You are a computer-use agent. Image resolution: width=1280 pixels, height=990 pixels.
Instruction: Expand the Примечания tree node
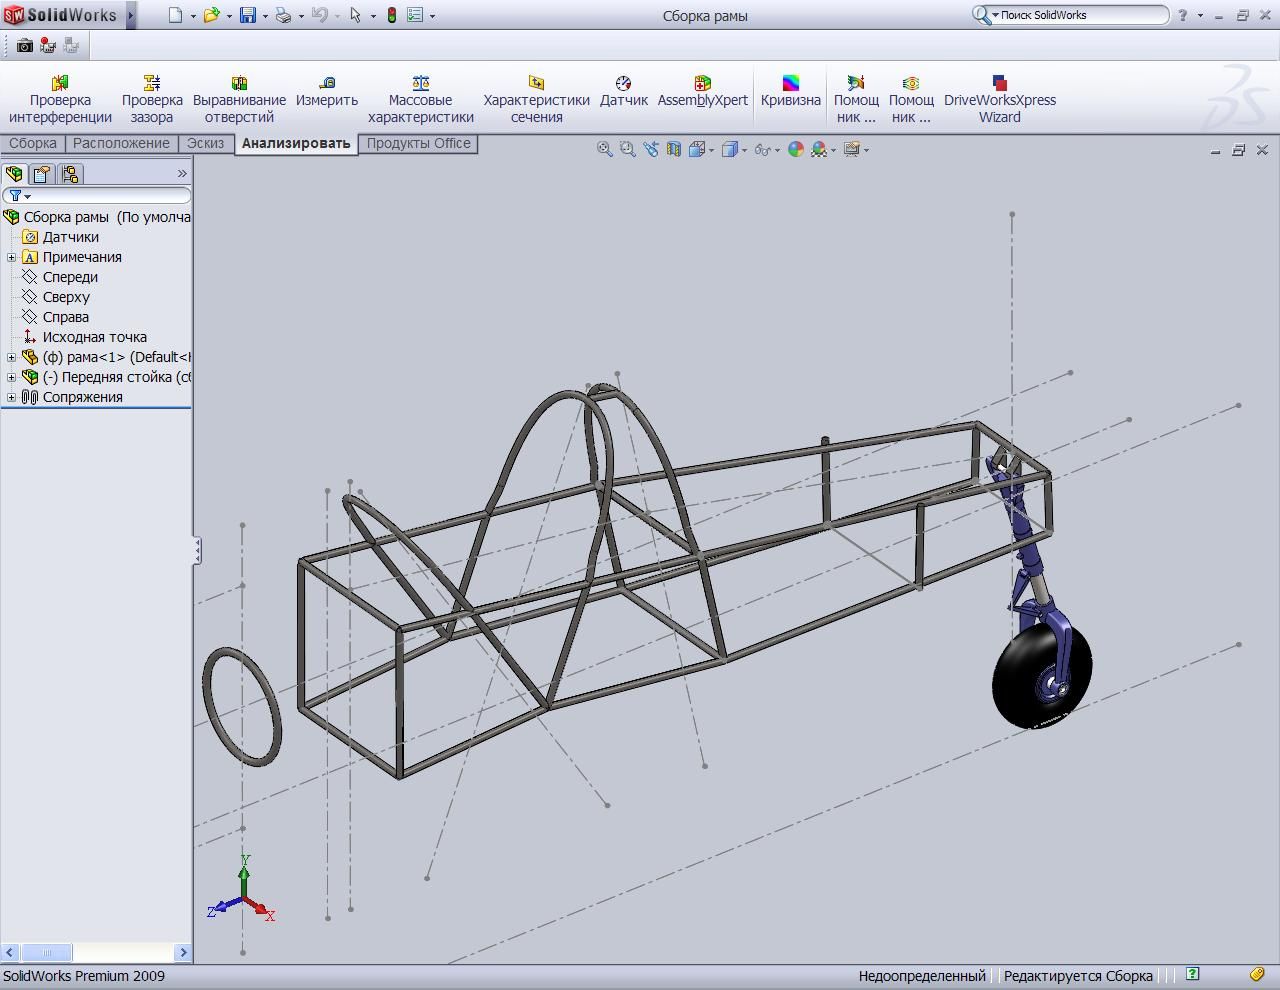tap(11, 257)
